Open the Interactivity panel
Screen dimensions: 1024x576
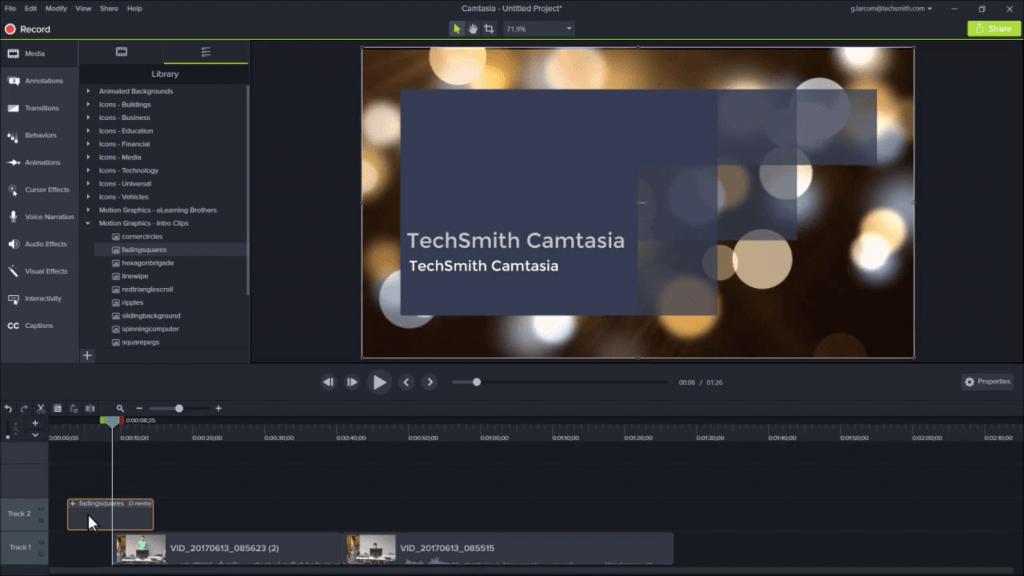coord(39,298)
